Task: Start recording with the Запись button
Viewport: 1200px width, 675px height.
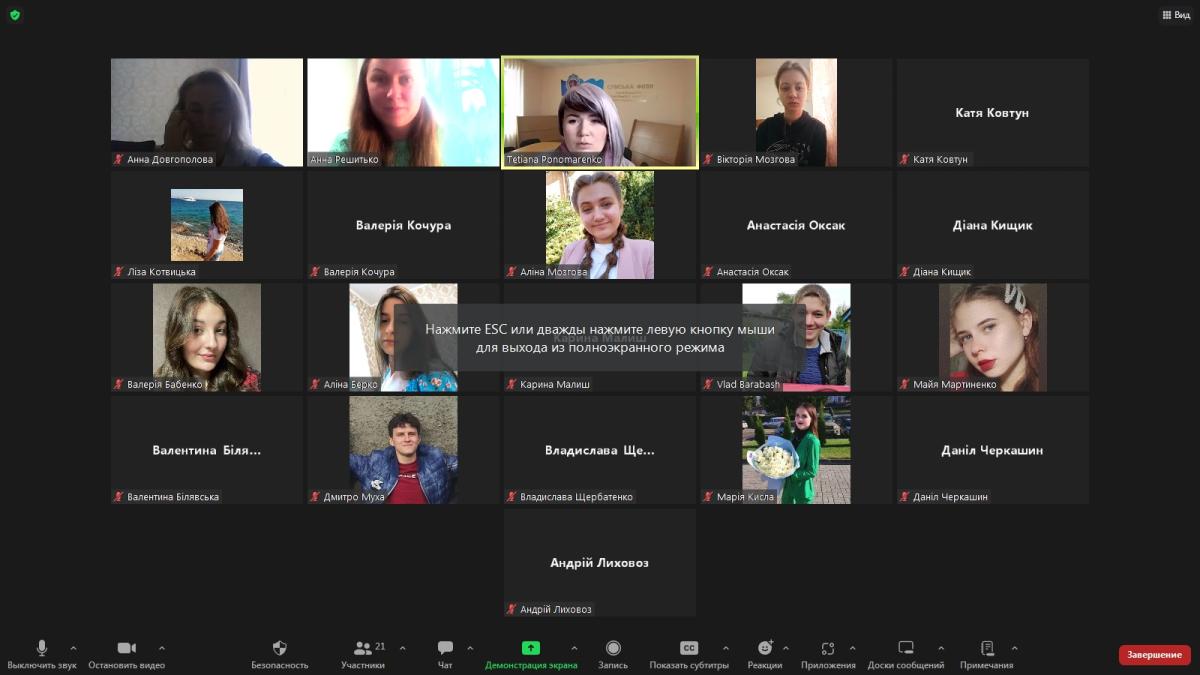Action: (x=613, y=649)
